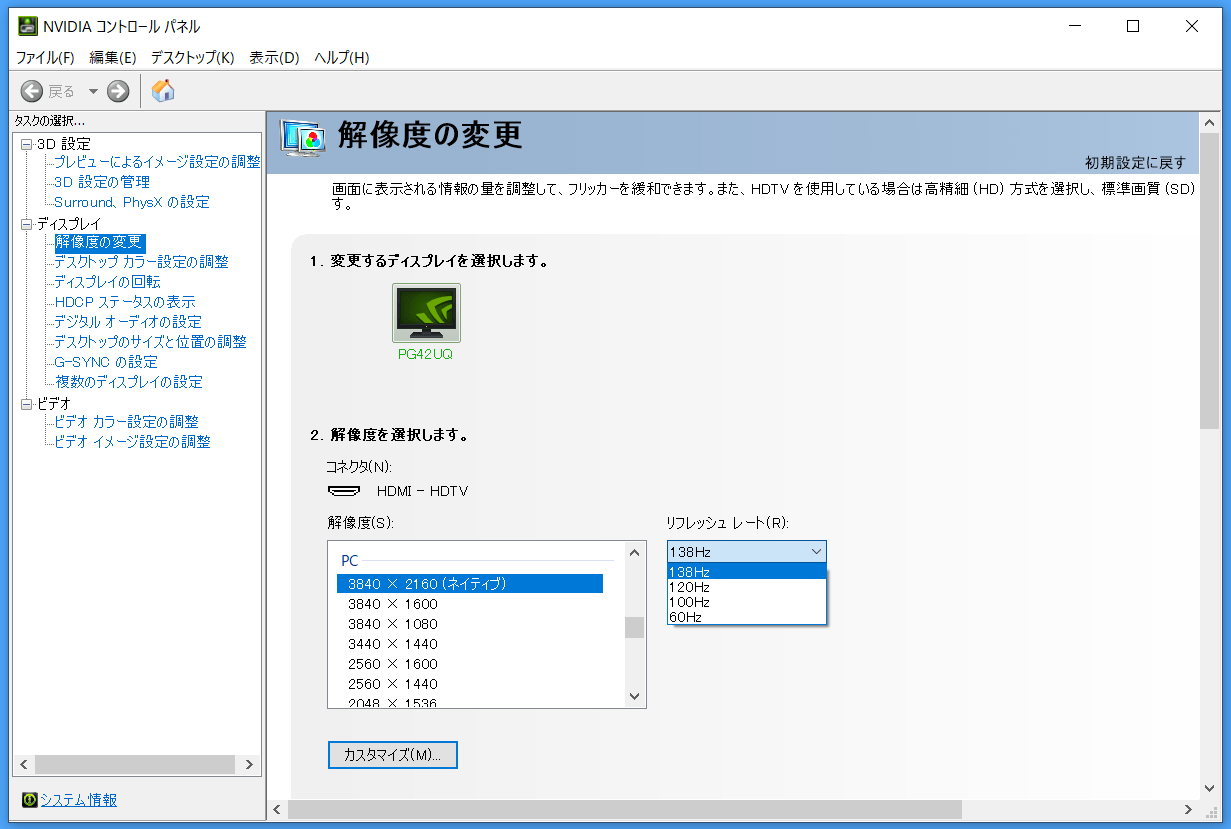Collapse the ディスプレイ tree node
The height and width of the screenshot is (829, 1231).
[26, 224]
